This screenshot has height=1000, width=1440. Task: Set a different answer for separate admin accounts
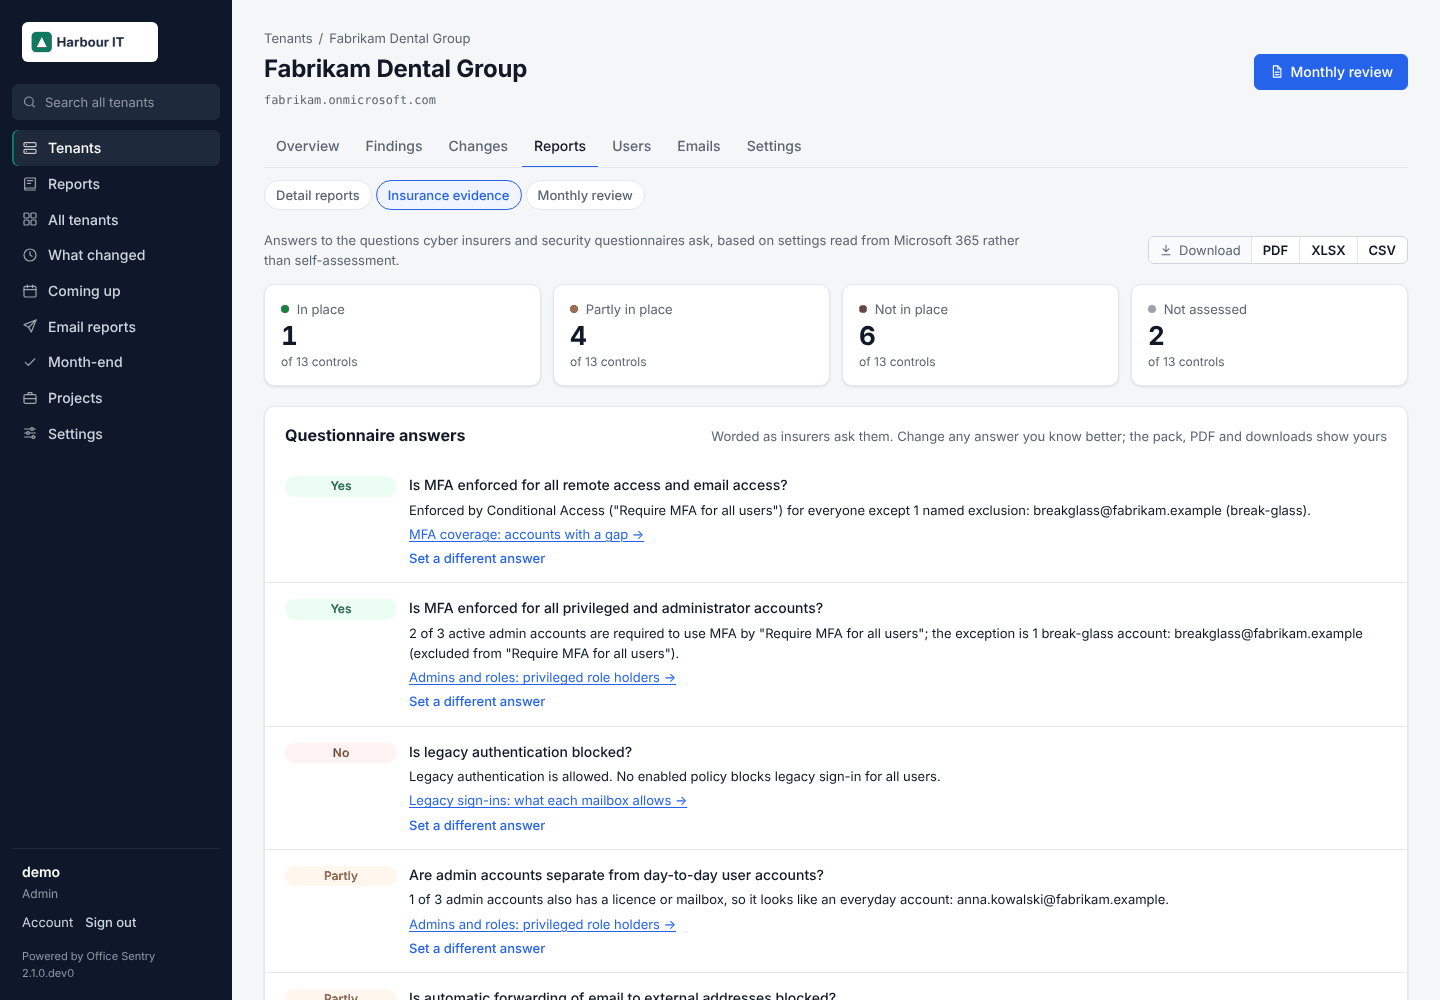477,948
